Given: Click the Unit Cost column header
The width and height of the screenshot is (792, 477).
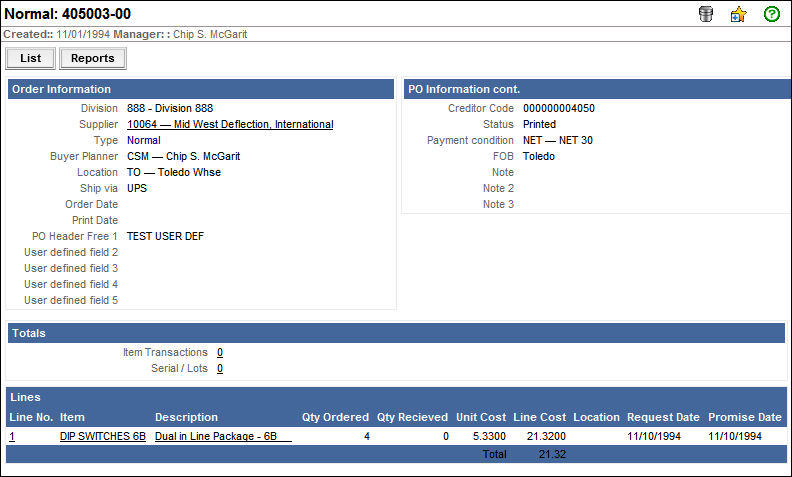Looking at the screenshot, I should click(481, 417).
